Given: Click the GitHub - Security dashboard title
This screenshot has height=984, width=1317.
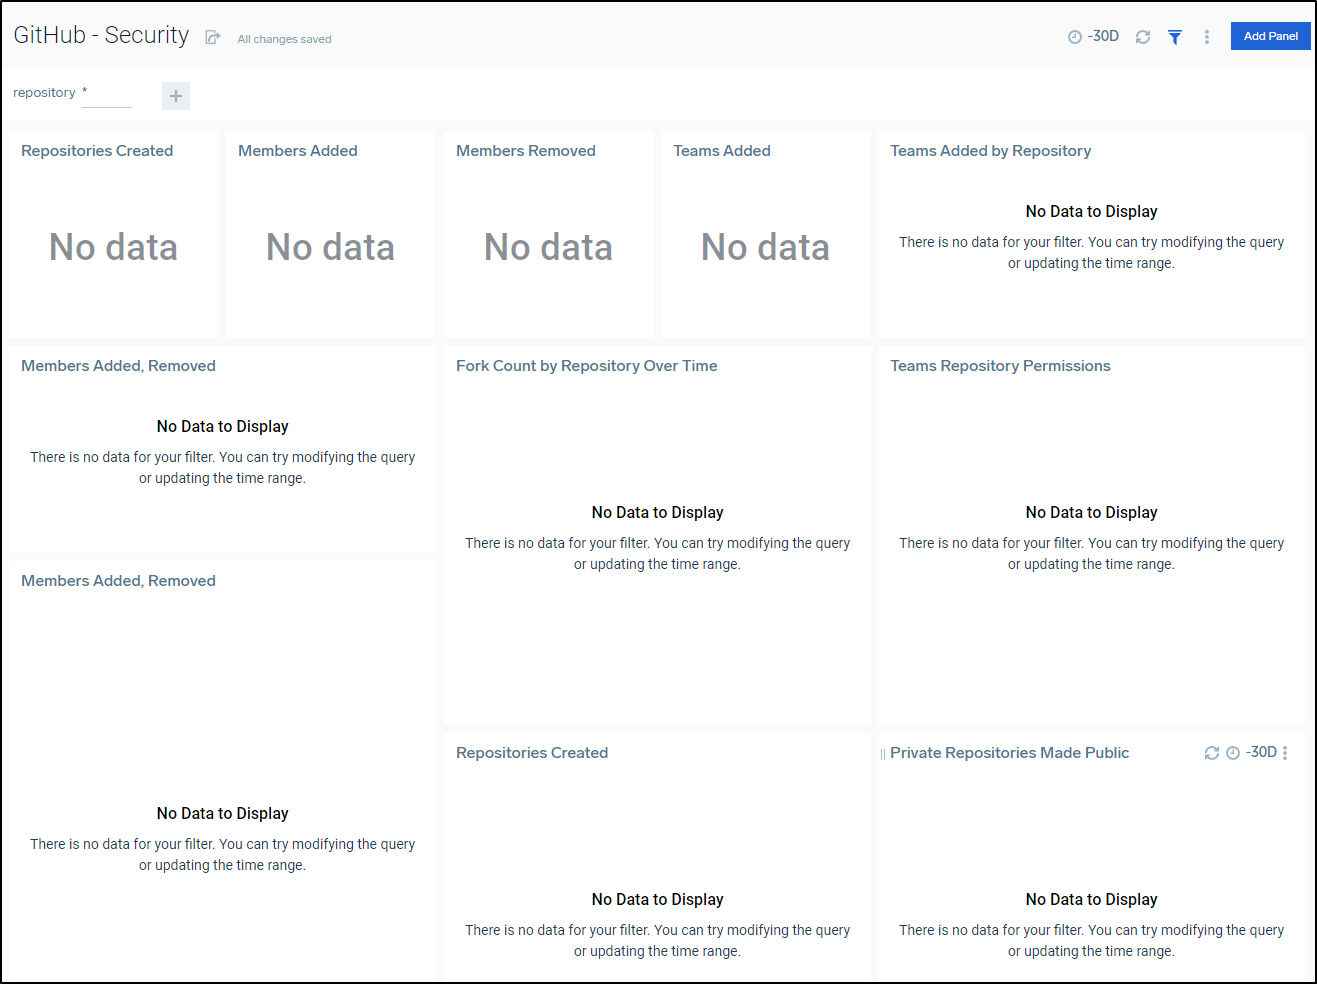Looking at the screenshot, I should point(101,35).
